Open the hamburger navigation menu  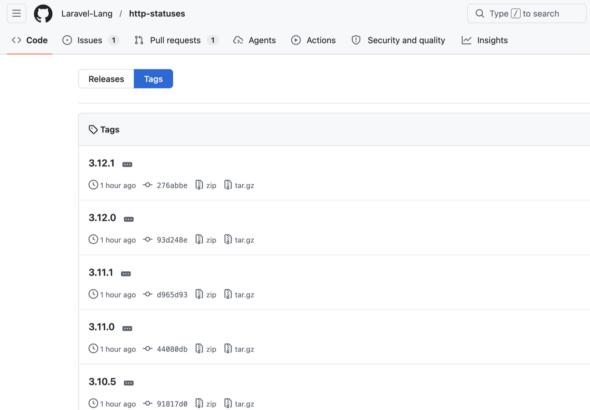17,14
